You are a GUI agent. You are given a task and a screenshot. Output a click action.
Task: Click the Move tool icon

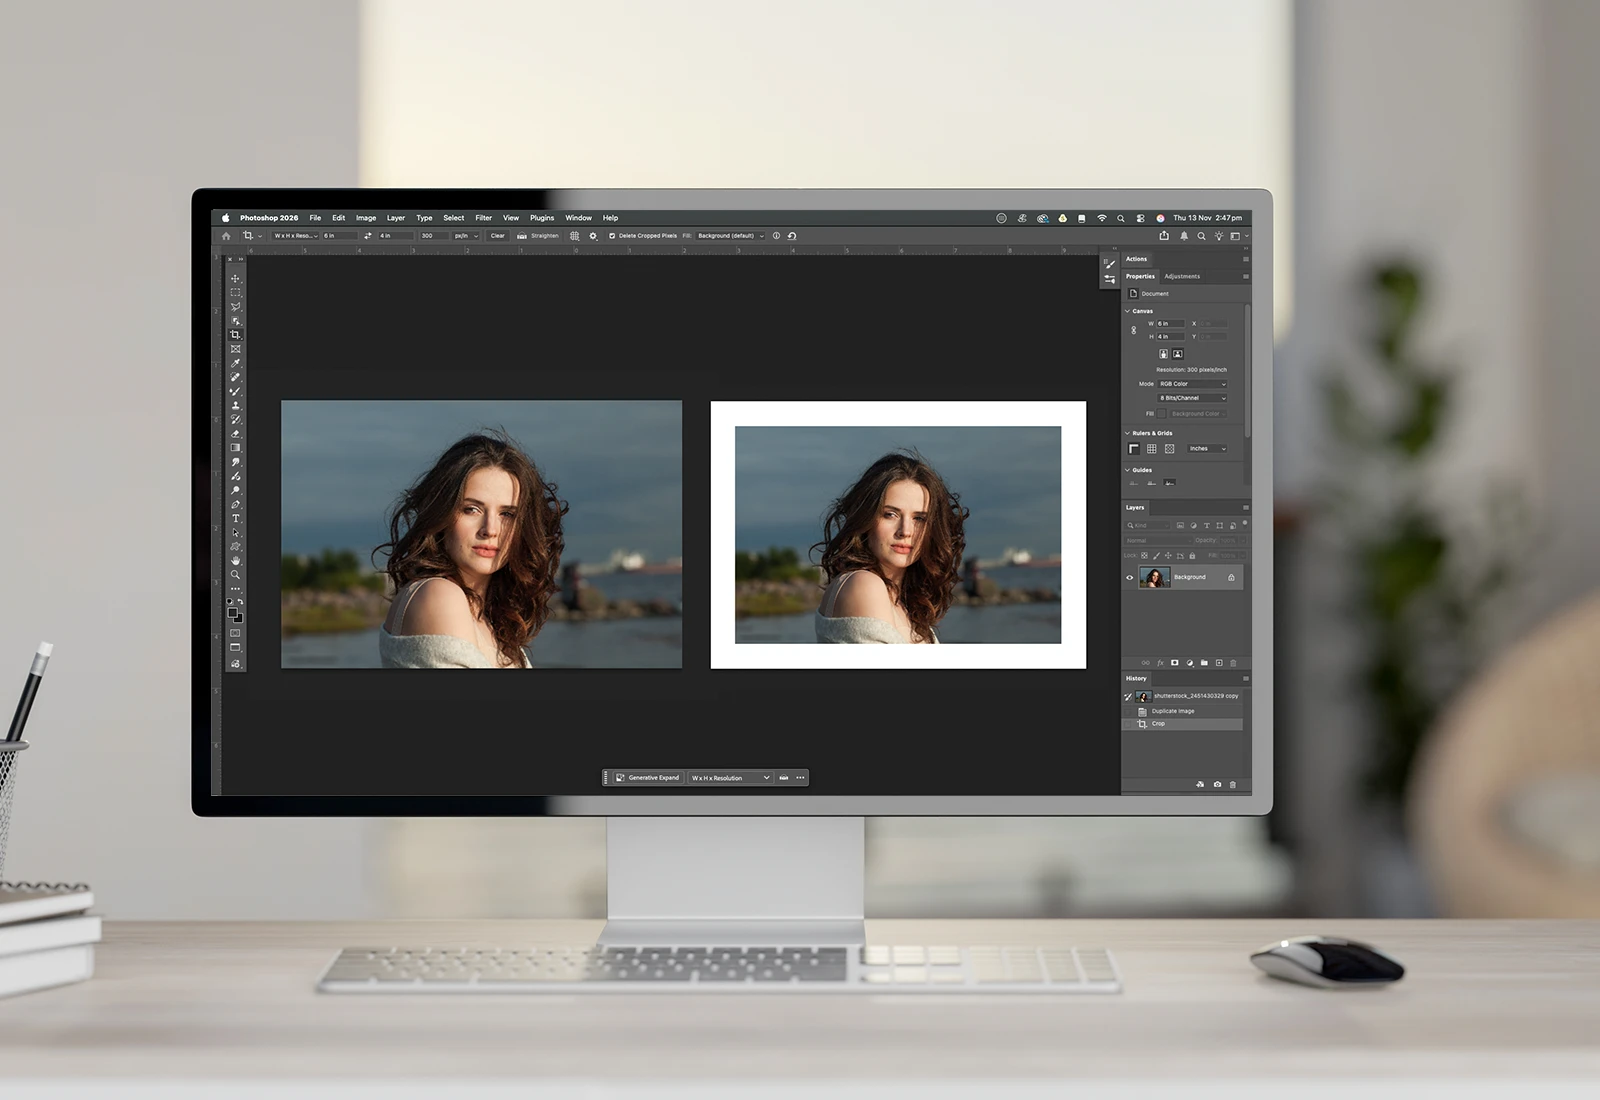[x=236, y=279]
